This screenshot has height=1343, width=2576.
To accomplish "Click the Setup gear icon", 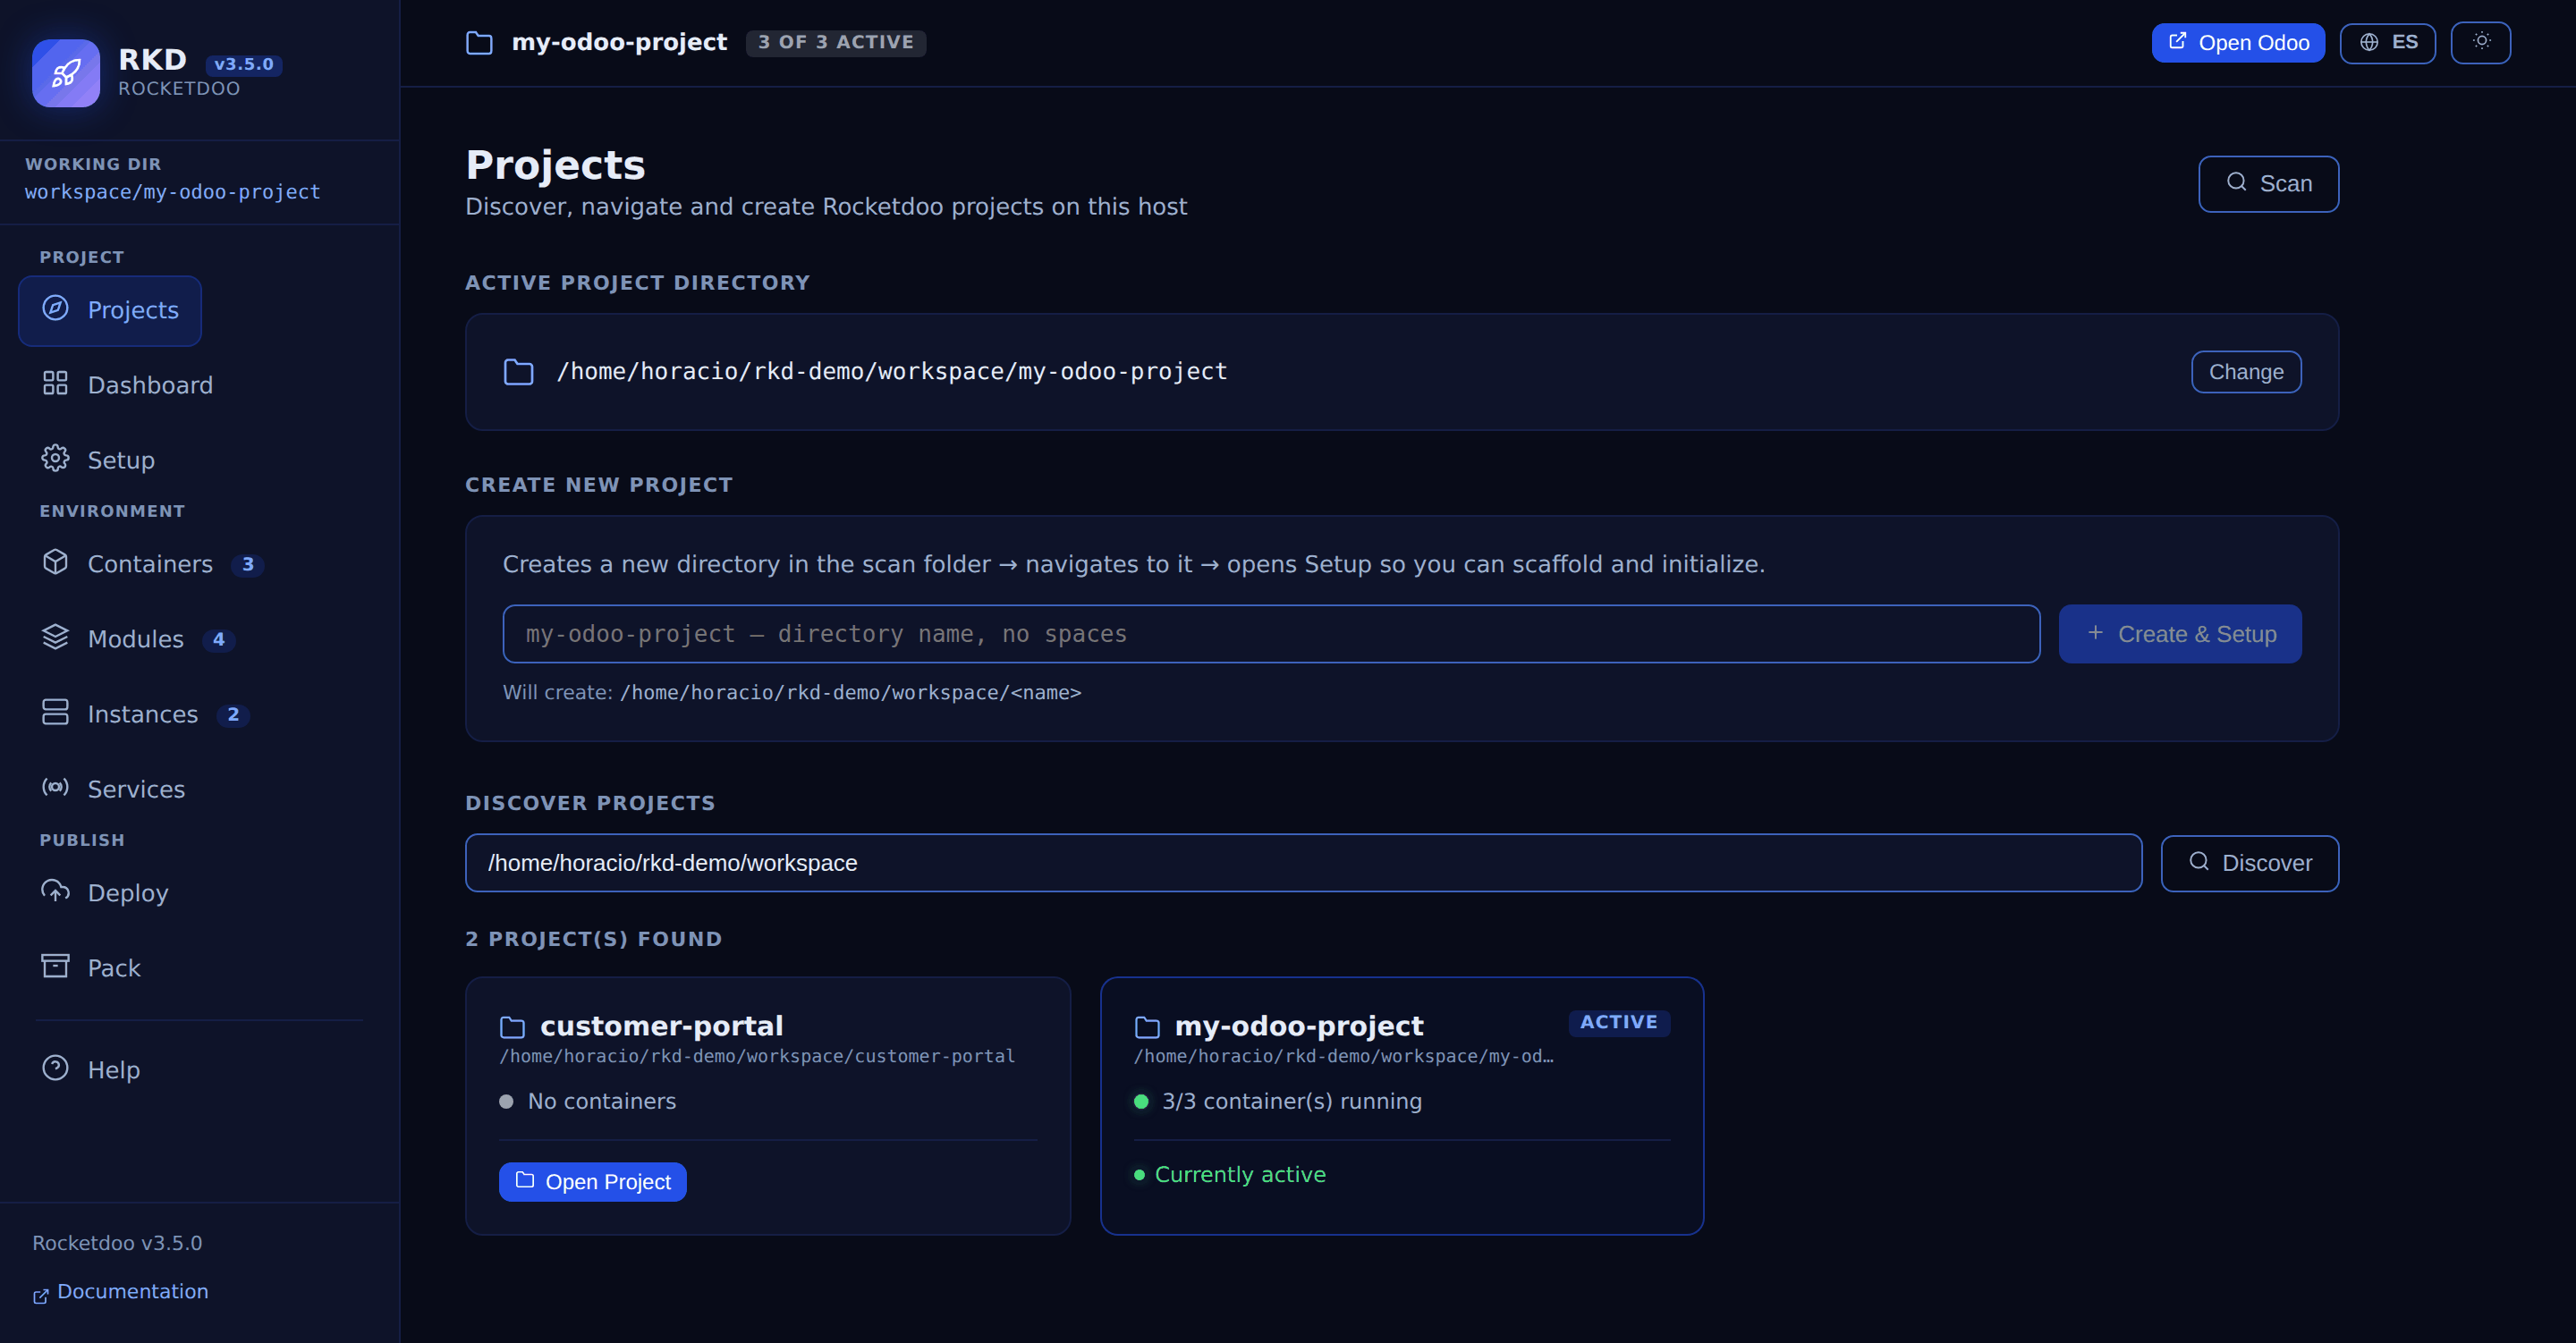I will point(56,459).
